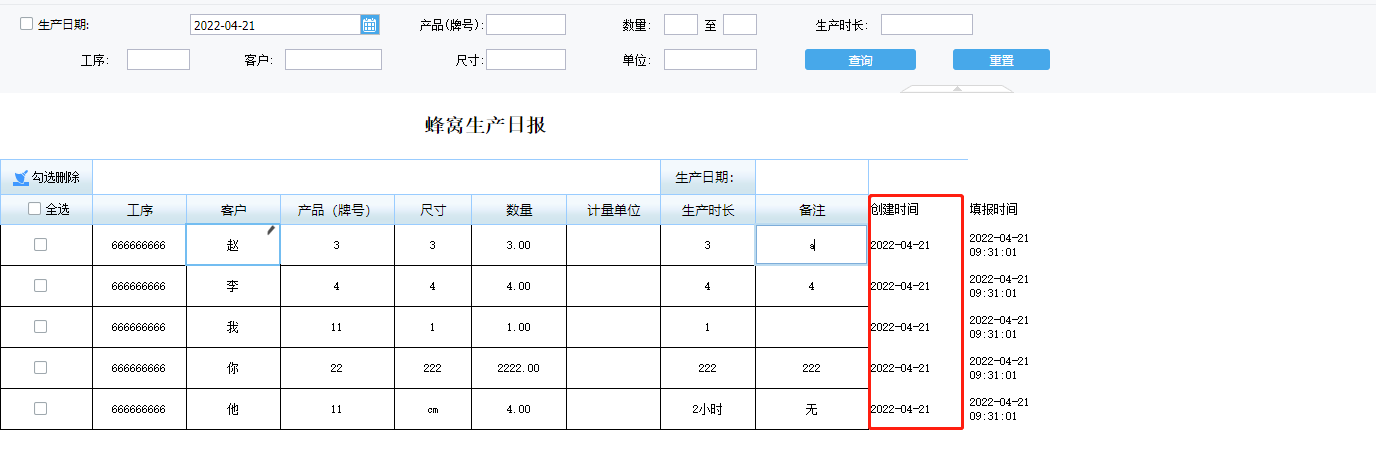The width and height of the screenshot is (1376, 470).
Task: Focus the 客户 filter input
Action: [333, 60]
